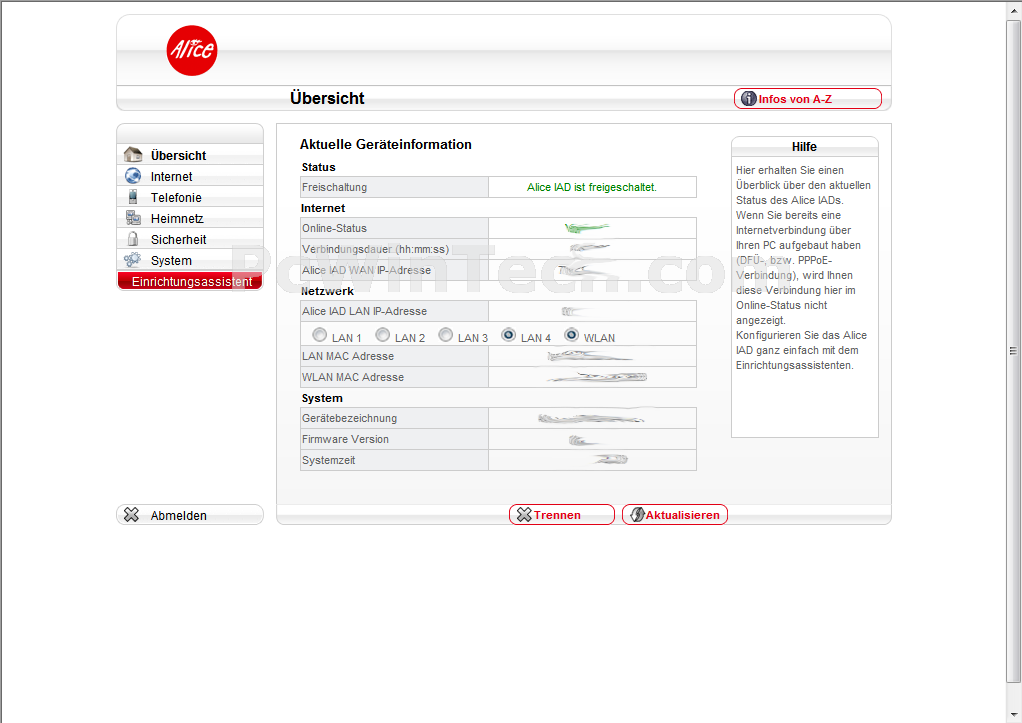Click the "Online-Status" row label
The width and height of the screenshot is (1022, 723).
tap(334, 228)
